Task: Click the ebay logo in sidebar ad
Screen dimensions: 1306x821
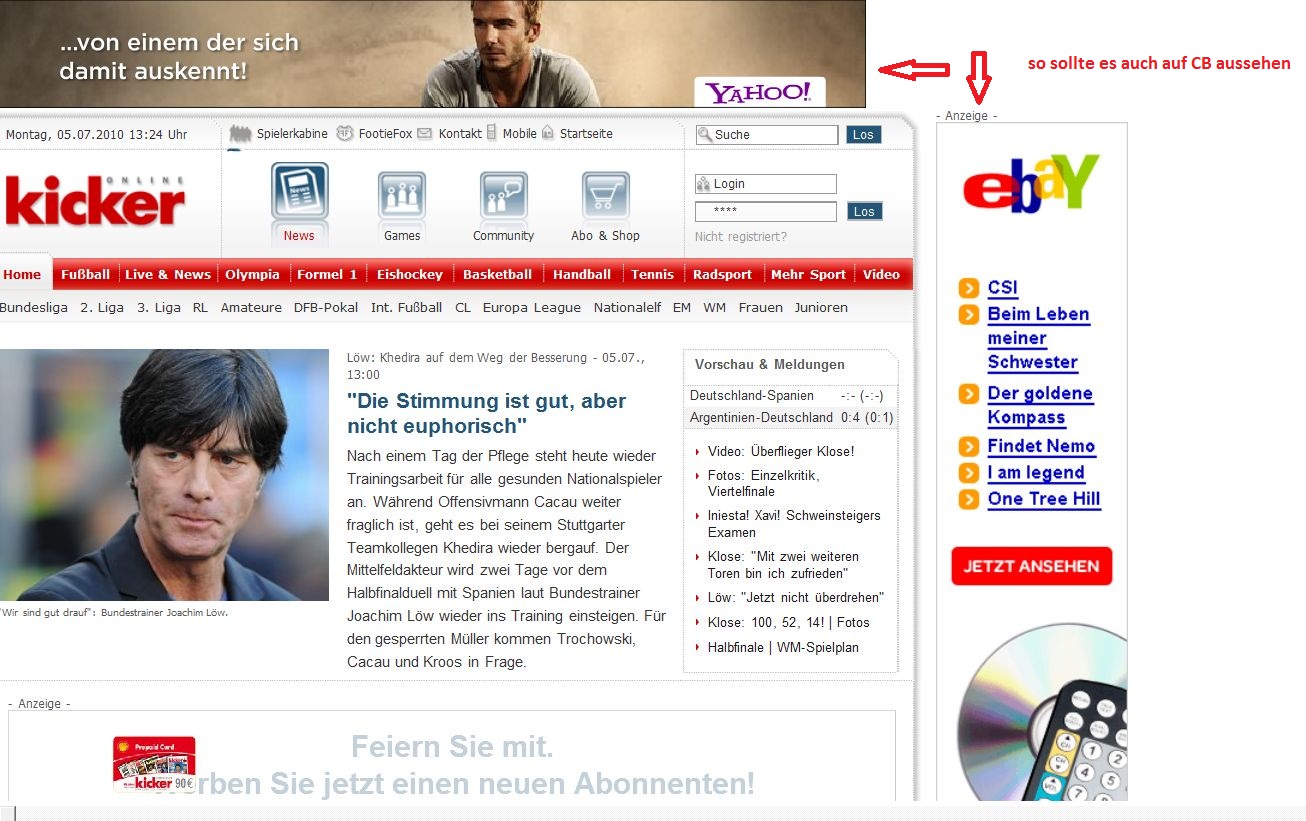Action: pos(1031,182)
